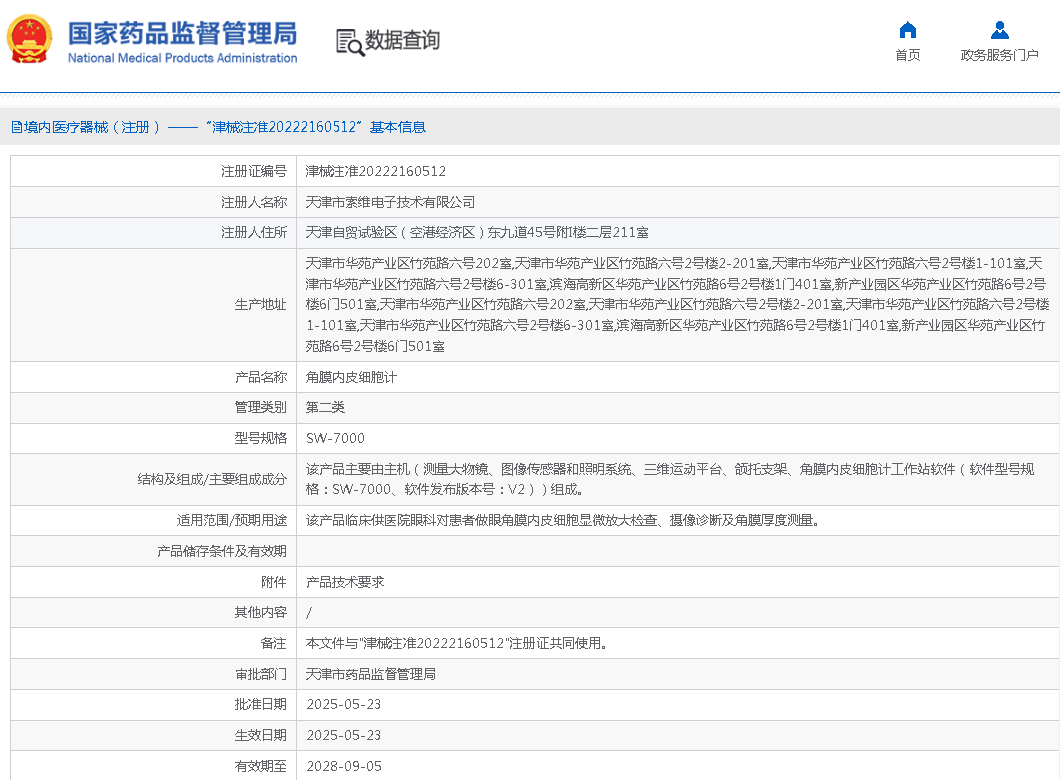Image resolution: width=1060 pixels, height=780 pixels.
Task: Click the 结构及组成/主要组成成分 label
Action: tap(212, 479)
